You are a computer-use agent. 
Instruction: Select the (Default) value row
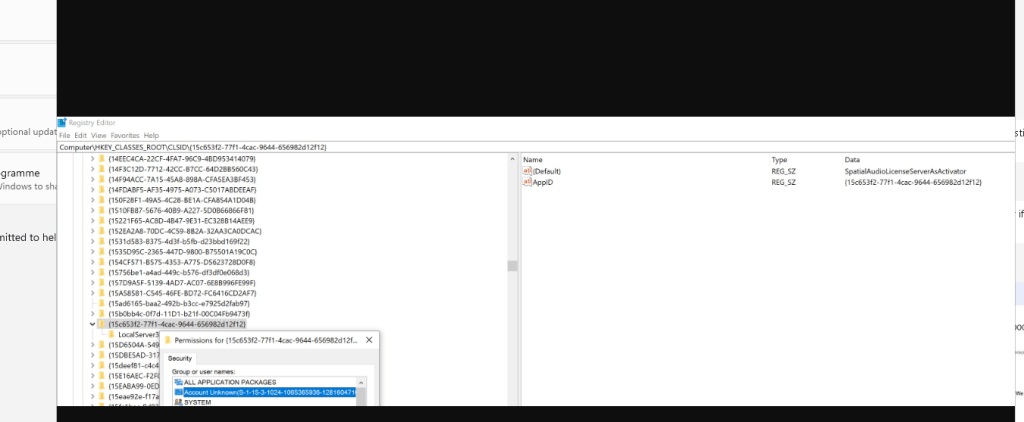click(x=767, y=171)
